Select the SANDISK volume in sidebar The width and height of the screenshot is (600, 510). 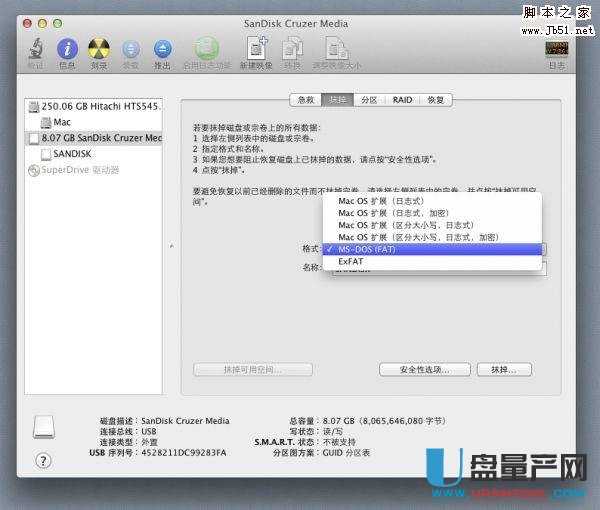coord(73,154)
